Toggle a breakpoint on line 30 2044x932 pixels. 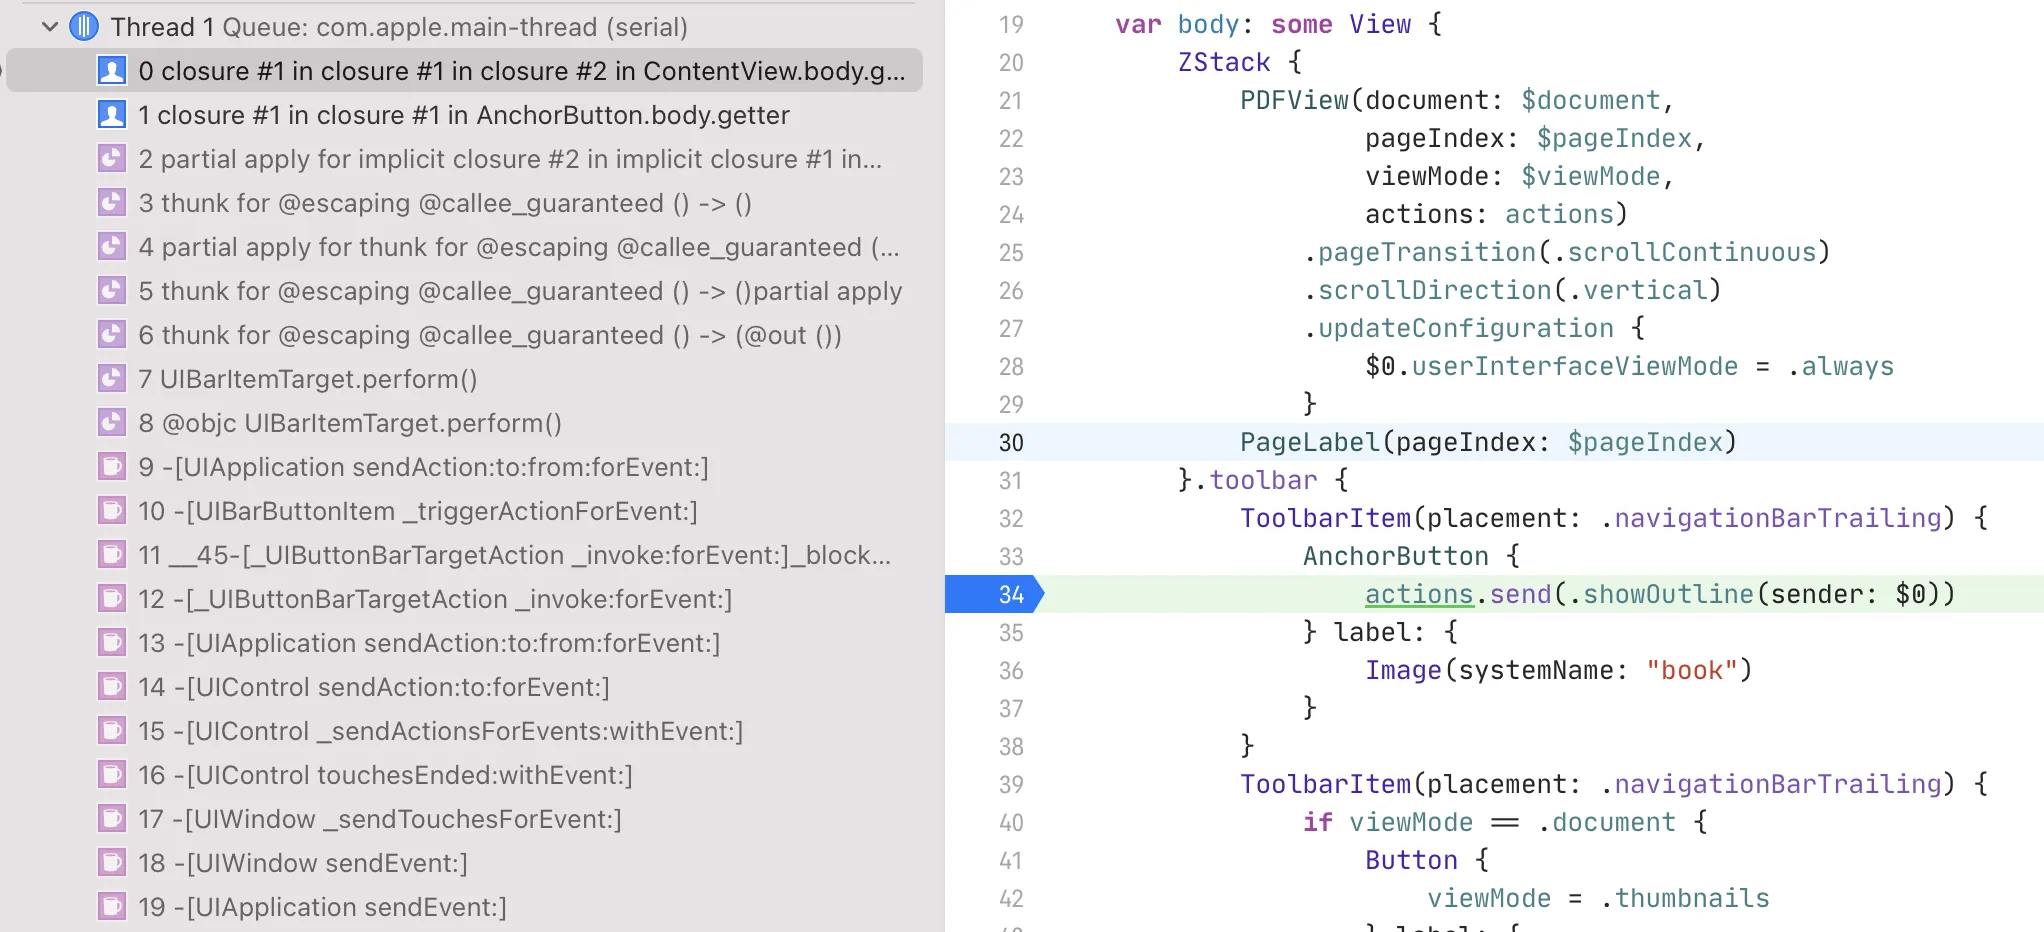[1010, 442]
